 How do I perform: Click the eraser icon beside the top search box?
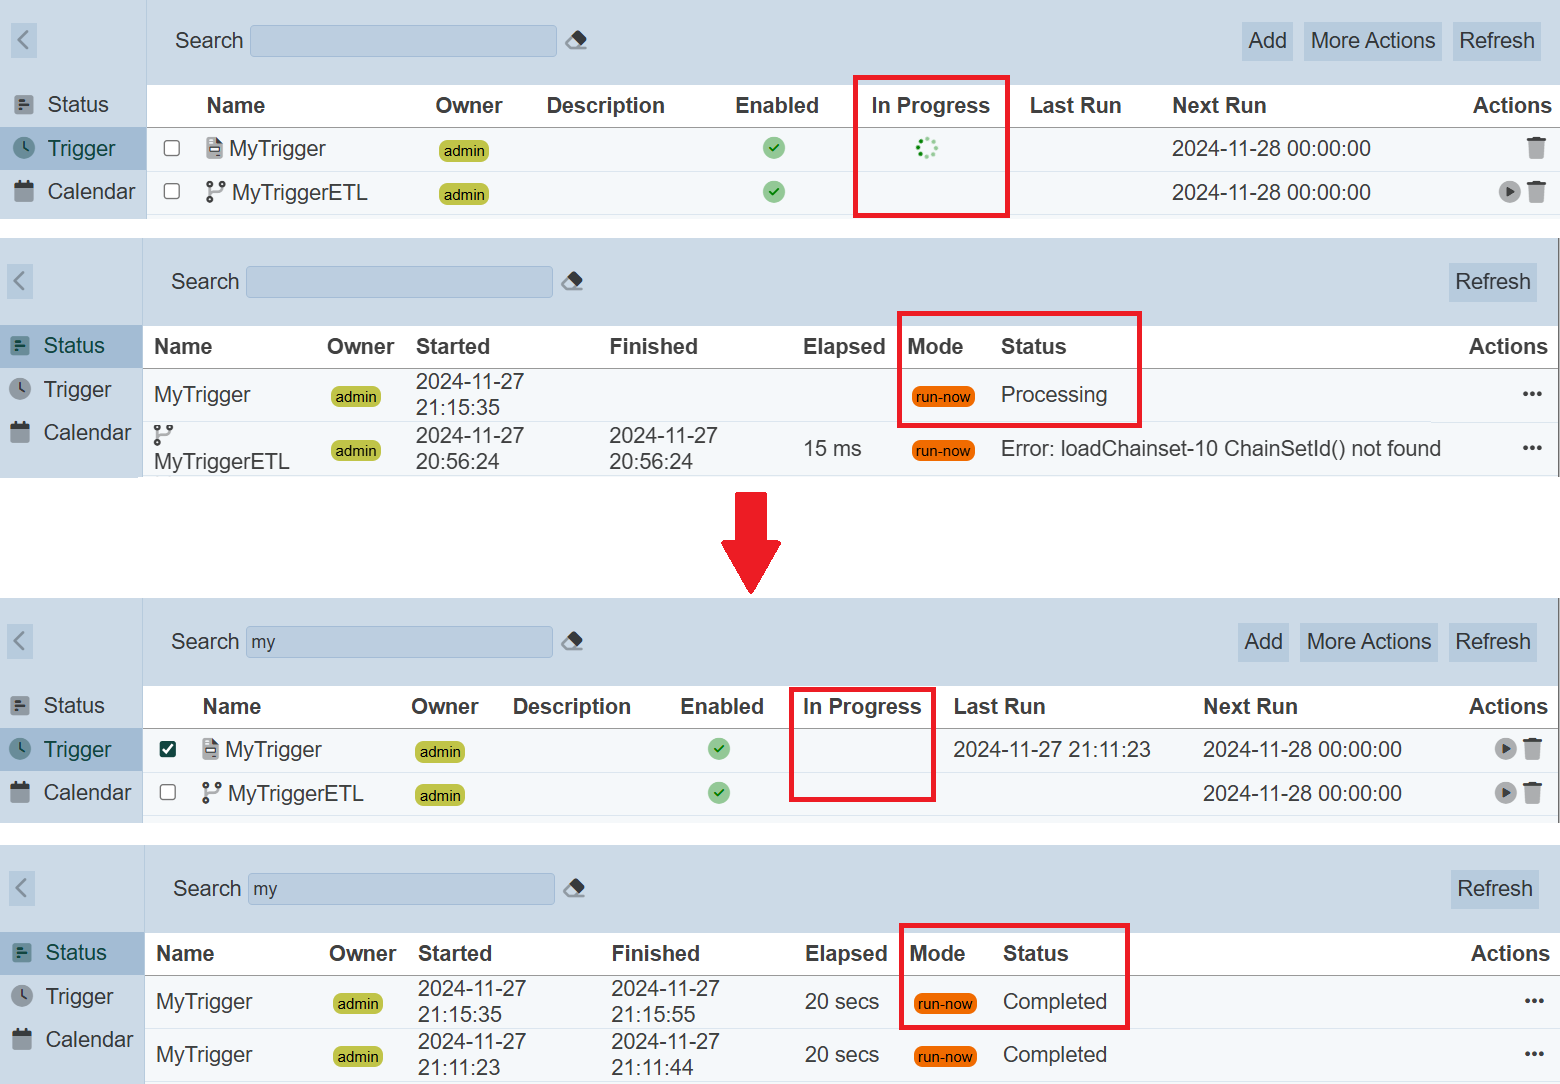coord(576,40)
